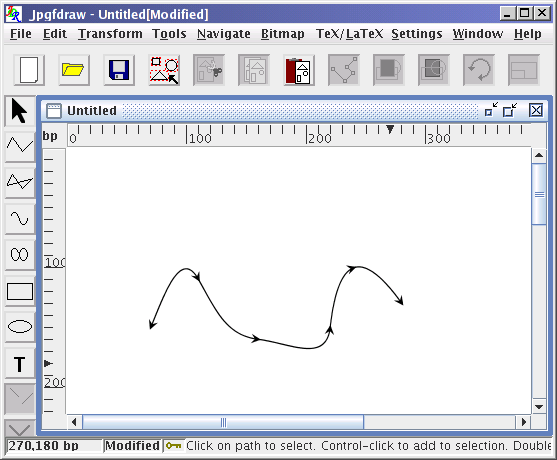
Task: Click the Select All objects icon
Action: [164, 70]
